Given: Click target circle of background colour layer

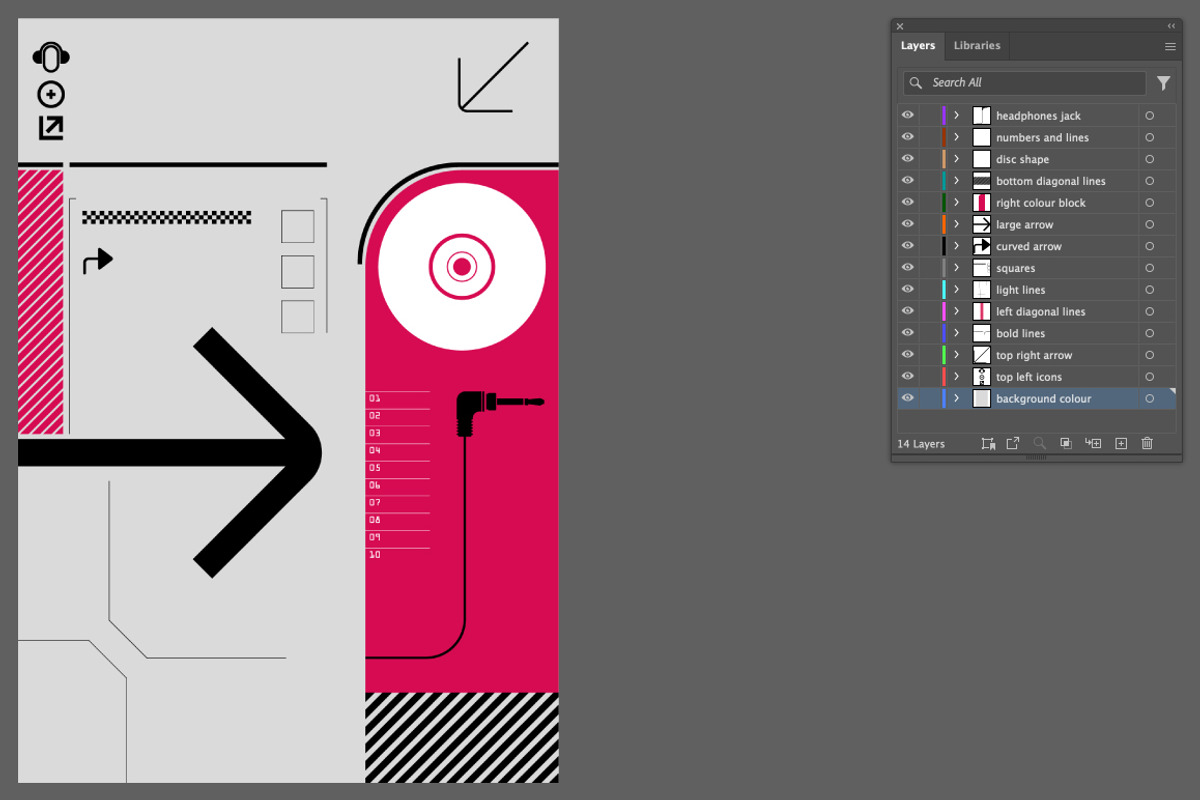Looking at the screenshot, I should [x=1150, y=399].
